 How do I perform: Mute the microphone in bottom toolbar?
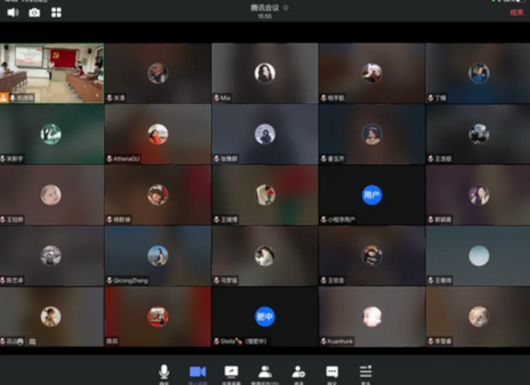[164, 372]
